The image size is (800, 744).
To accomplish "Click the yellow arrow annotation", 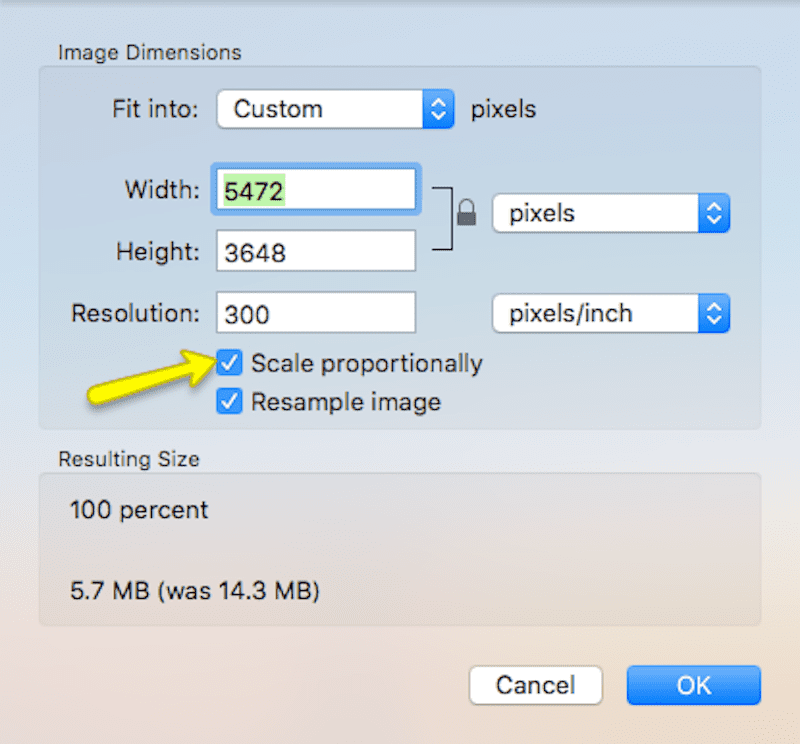I will 152,377.
